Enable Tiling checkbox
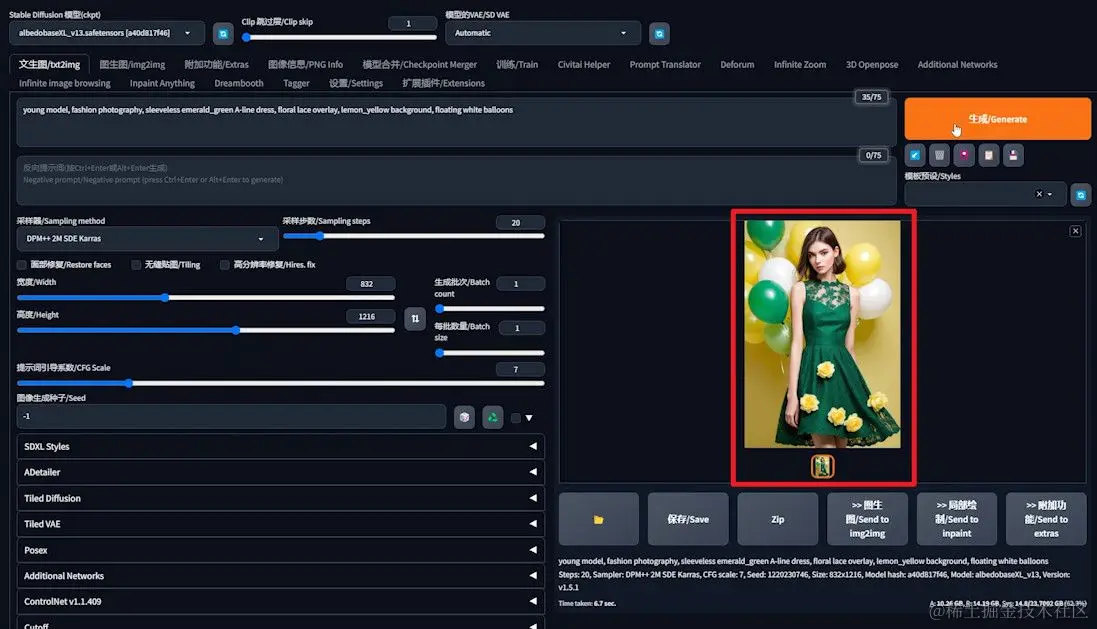Screen dimensions: 1097x629 (136, 264)
